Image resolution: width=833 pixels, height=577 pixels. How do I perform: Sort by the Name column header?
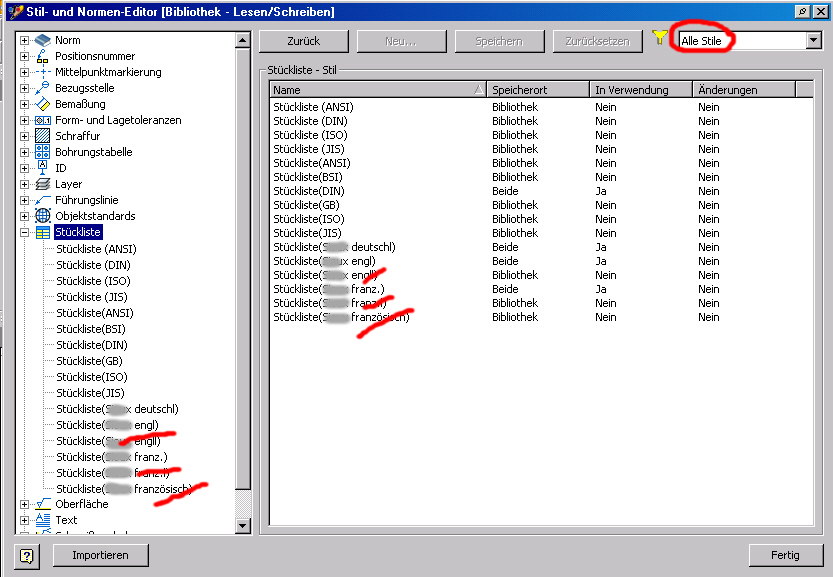pos(378,90)
